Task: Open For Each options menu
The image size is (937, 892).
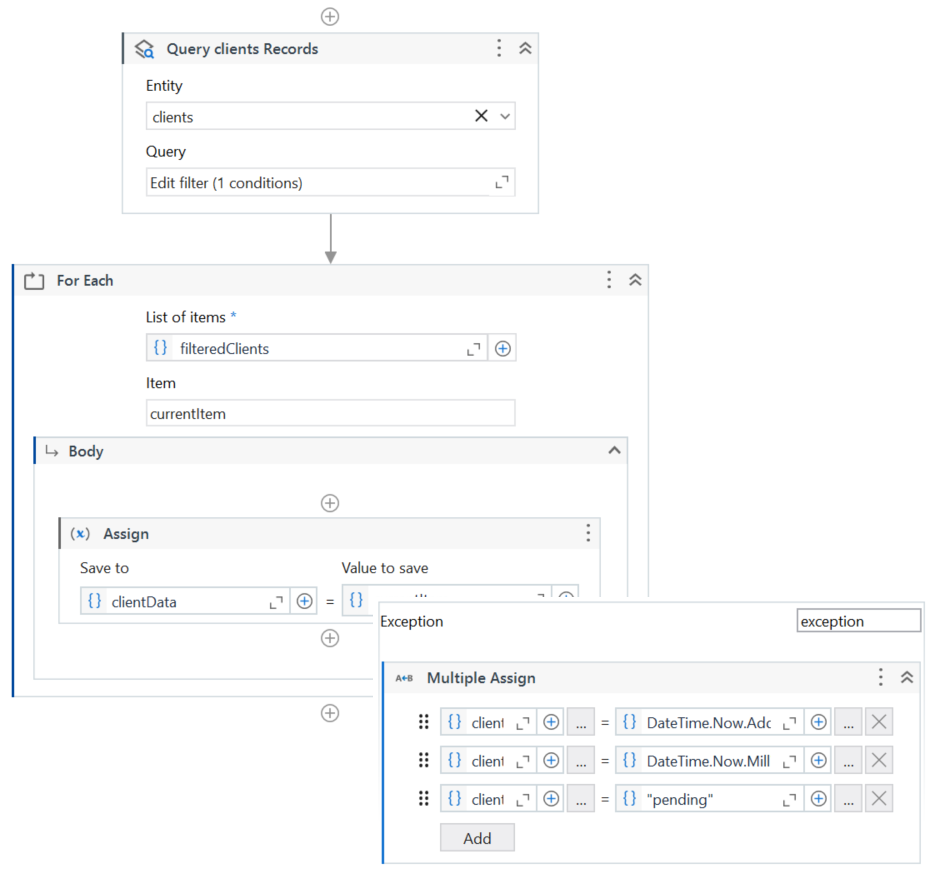Action: coord(609,281)
